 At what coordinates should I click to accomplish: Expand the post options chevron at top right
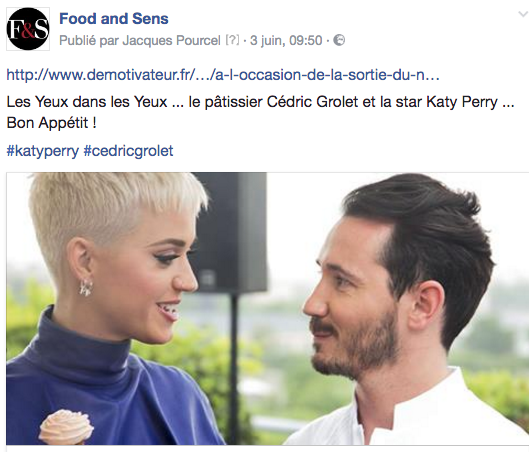[x=523, y=14]
